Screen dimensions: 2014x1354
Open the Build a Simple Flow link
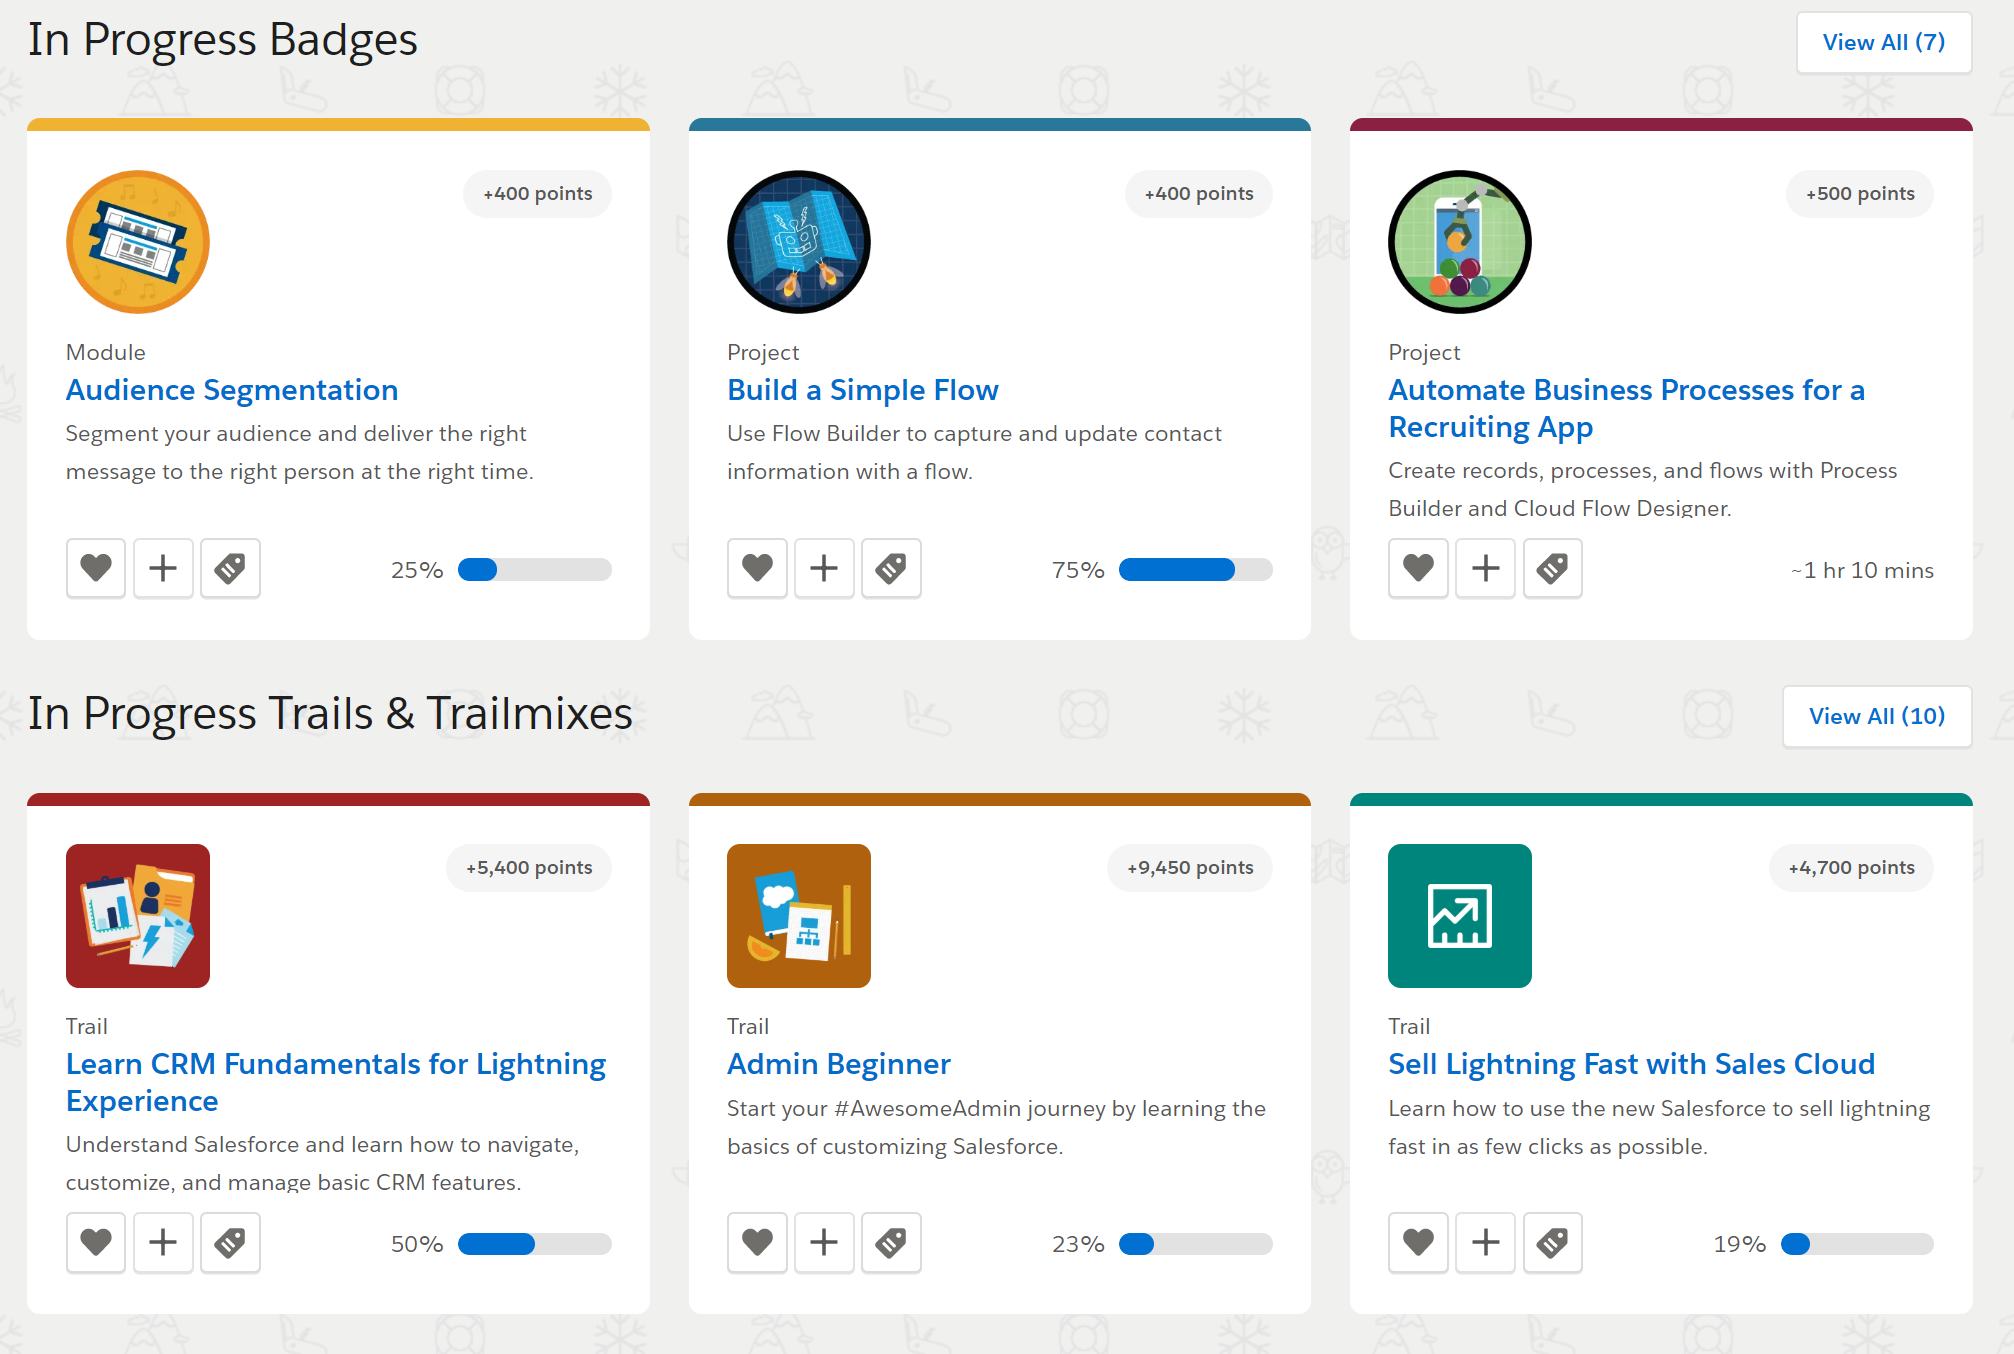tap(863, 390)
